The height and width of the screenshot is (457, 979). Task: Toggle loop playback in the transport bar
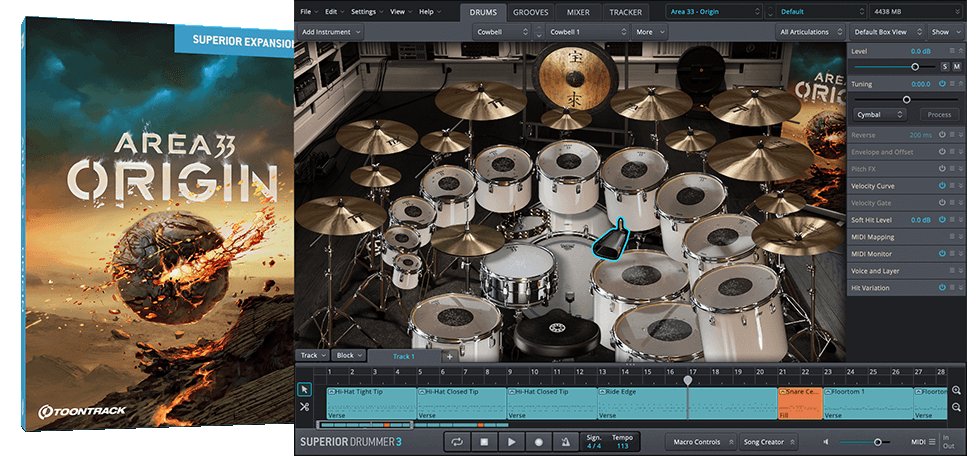click(457, 441)
